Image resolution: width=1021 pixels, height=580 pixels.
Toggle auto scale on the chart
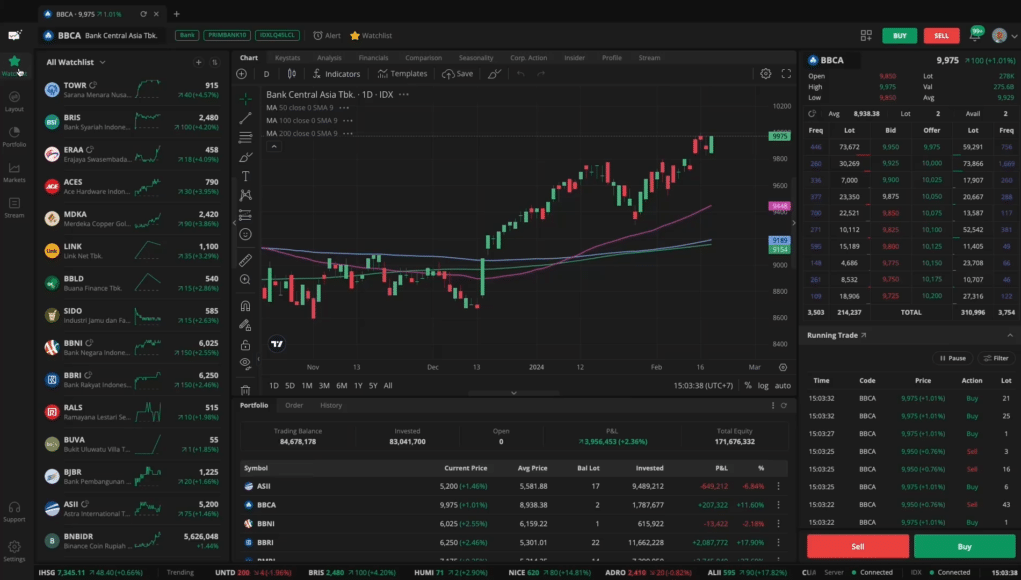pyautogui.click(x=782, y=385)
